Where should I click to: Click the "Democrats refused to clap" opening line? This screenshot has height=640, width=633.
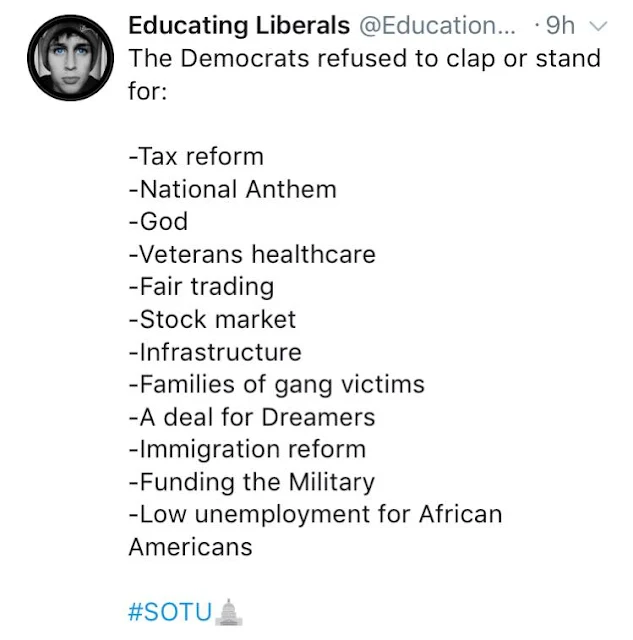point(364,57)
